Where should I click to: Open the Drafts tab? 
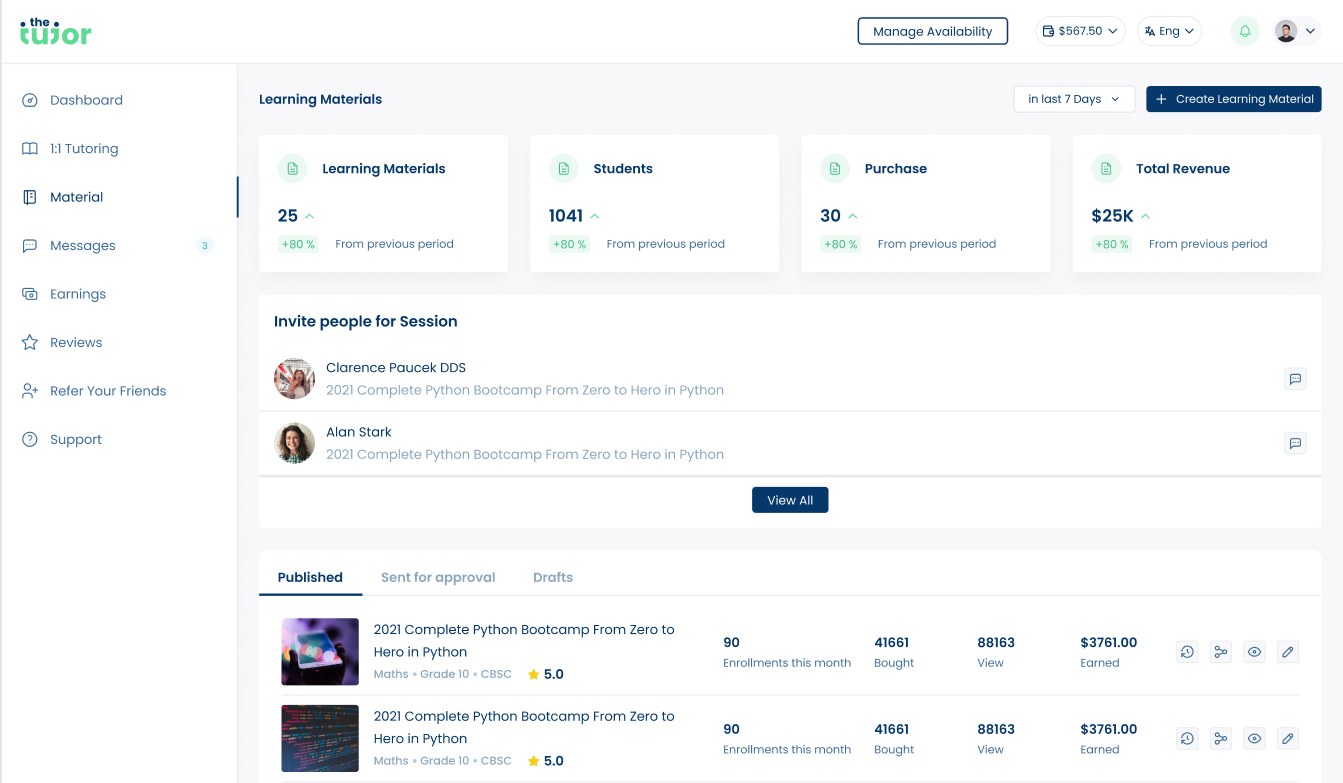pyautogui.click(x=553, y=577)
